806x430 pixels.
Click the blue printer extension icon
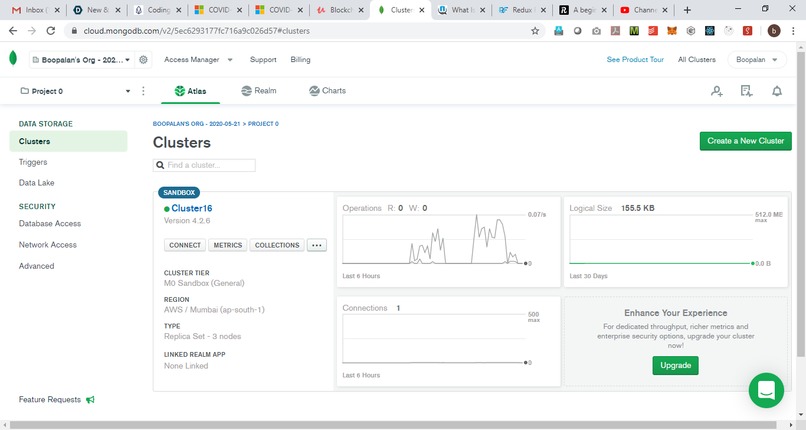(x=559, y=31)
